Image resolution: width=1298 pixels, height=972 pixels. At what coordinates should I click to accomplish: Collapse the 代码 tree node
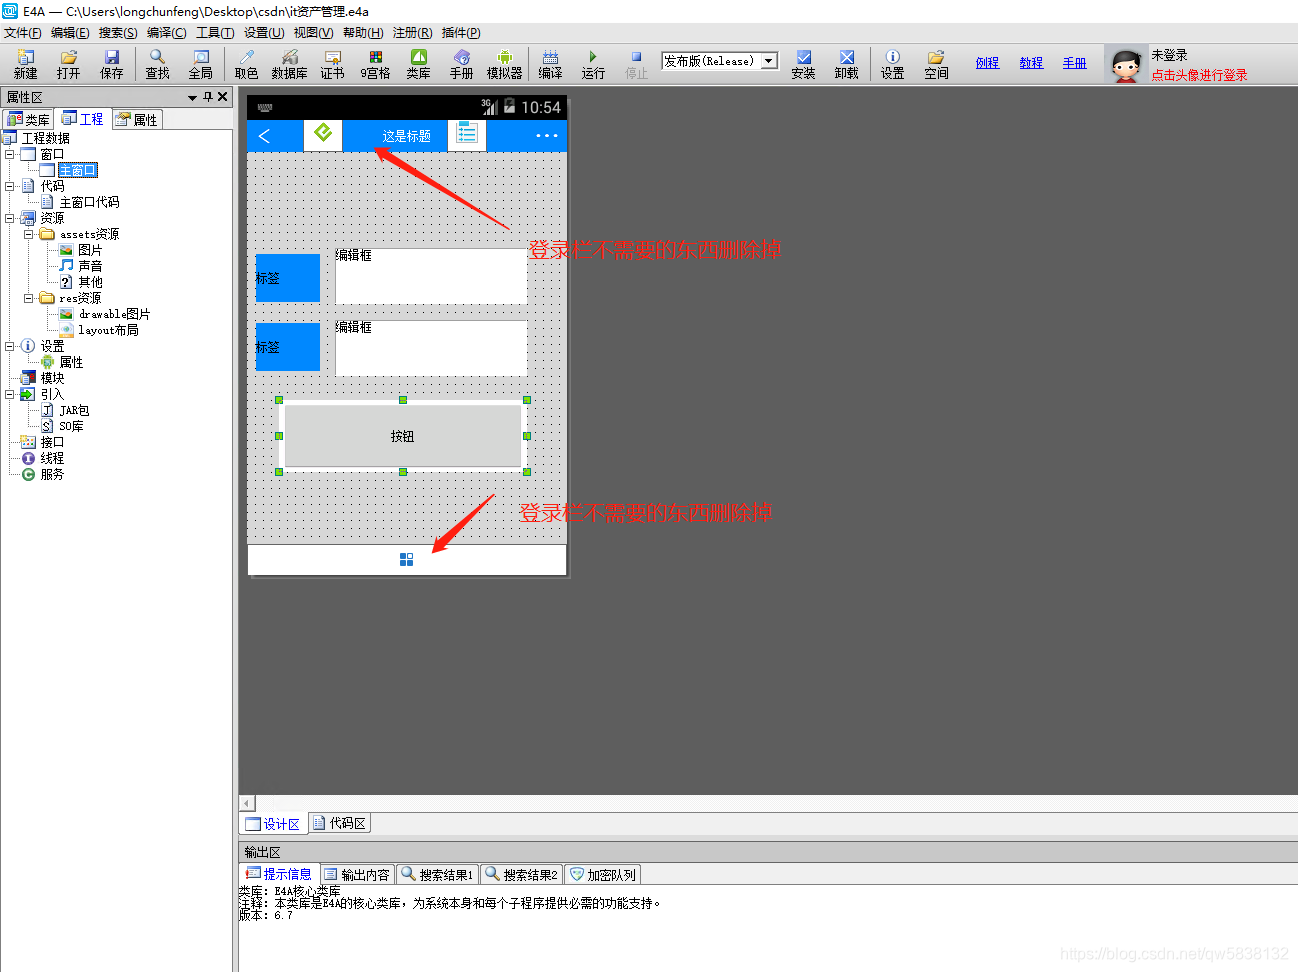(x=9, y=186)
